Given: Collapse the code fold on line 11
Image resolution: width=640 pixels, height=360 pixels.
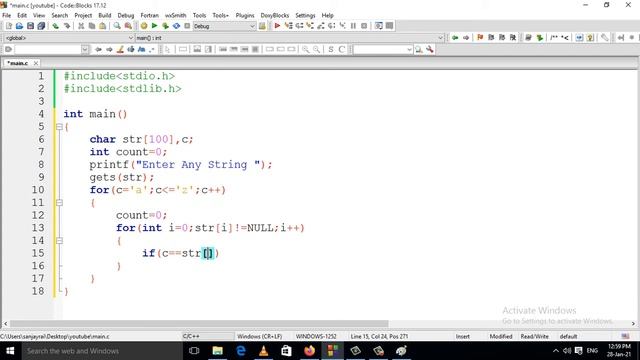Looking at the screenshot, I should (x=59, y=202).
